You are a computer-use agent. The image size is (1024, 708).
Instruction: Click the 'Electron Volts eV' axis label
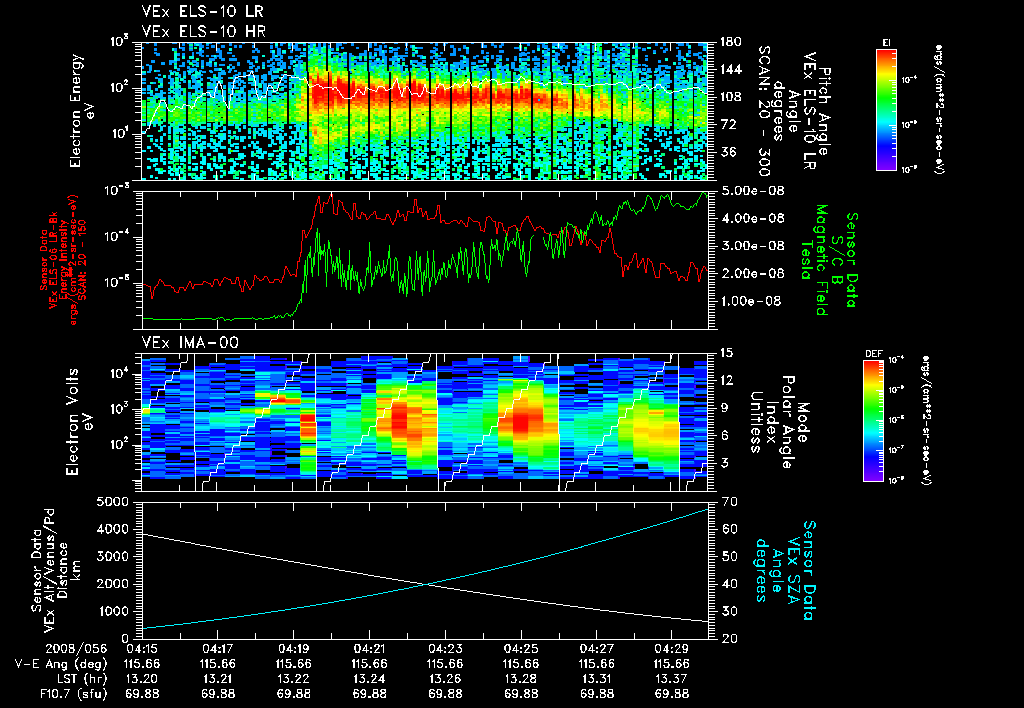78,422
